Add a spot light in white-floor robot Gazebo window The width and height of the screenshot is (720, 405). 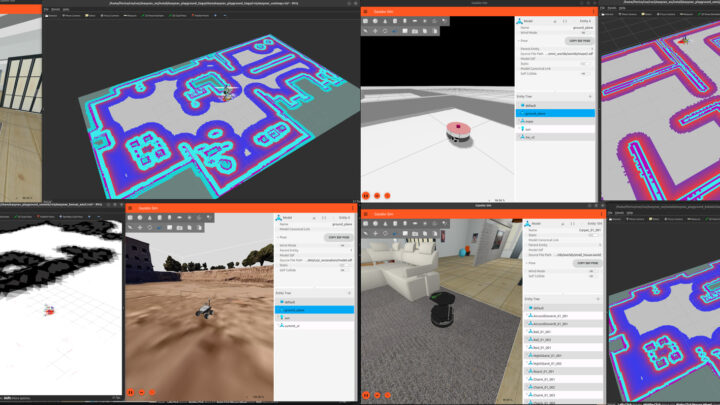444,21
